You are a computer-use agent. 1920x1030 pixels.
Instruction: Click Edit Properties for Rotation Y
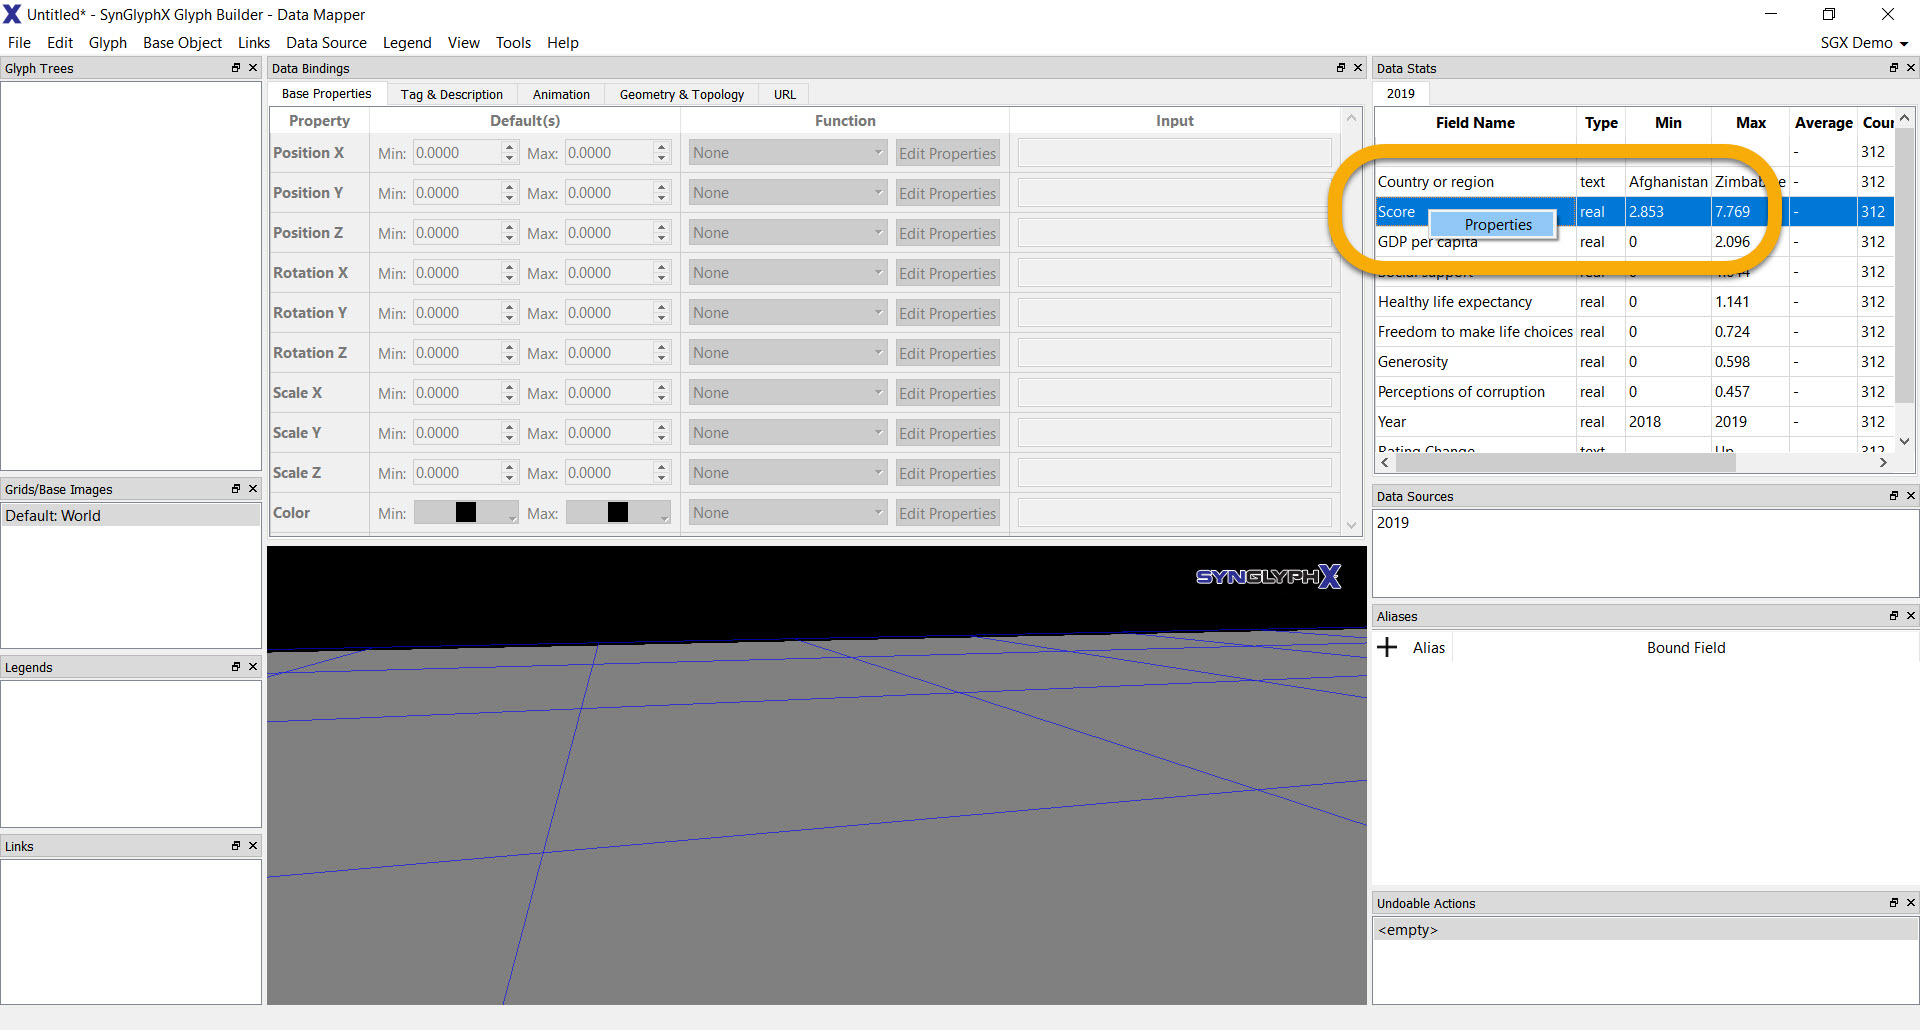pyautogui.click(x=947, y=313)
